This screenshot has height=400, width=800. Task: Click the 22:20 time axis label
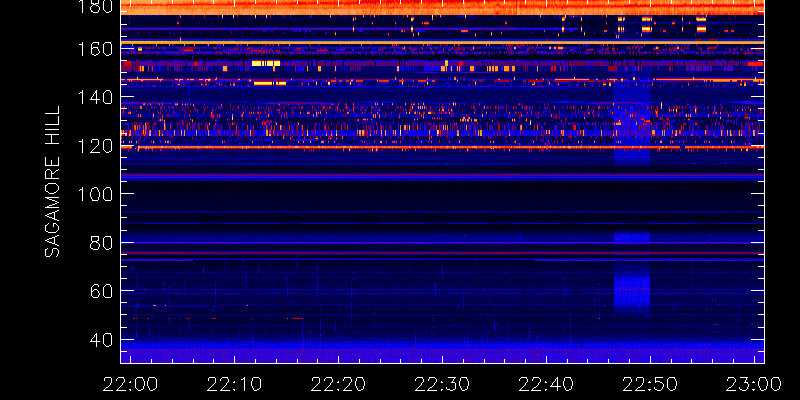click(339, 384)
